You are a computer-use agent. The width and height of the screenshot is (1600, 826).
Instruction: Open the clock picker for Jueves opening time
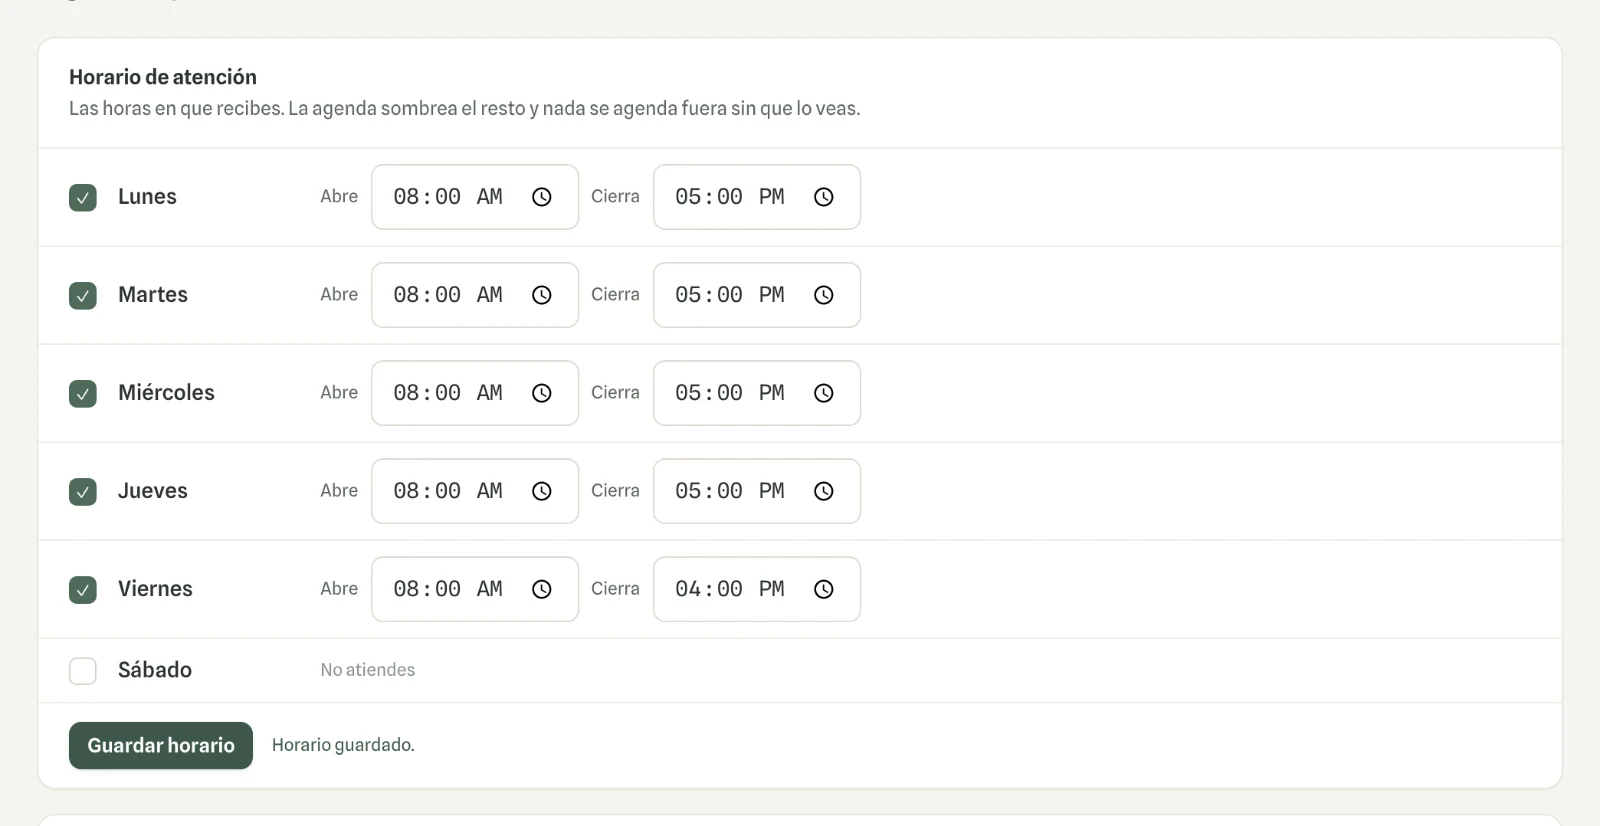pos(542,491)
